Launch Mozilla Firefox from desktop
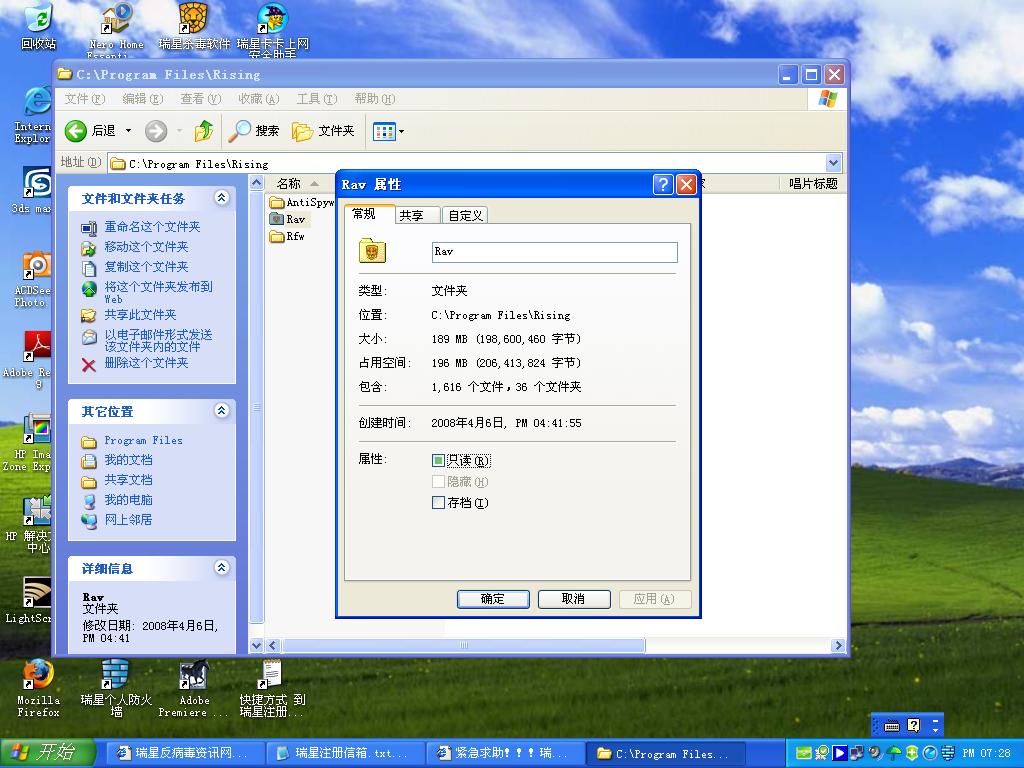Image resolution: width=1024 pixels, height=768 pixels. pyautogui.click(x=39, y=688)
